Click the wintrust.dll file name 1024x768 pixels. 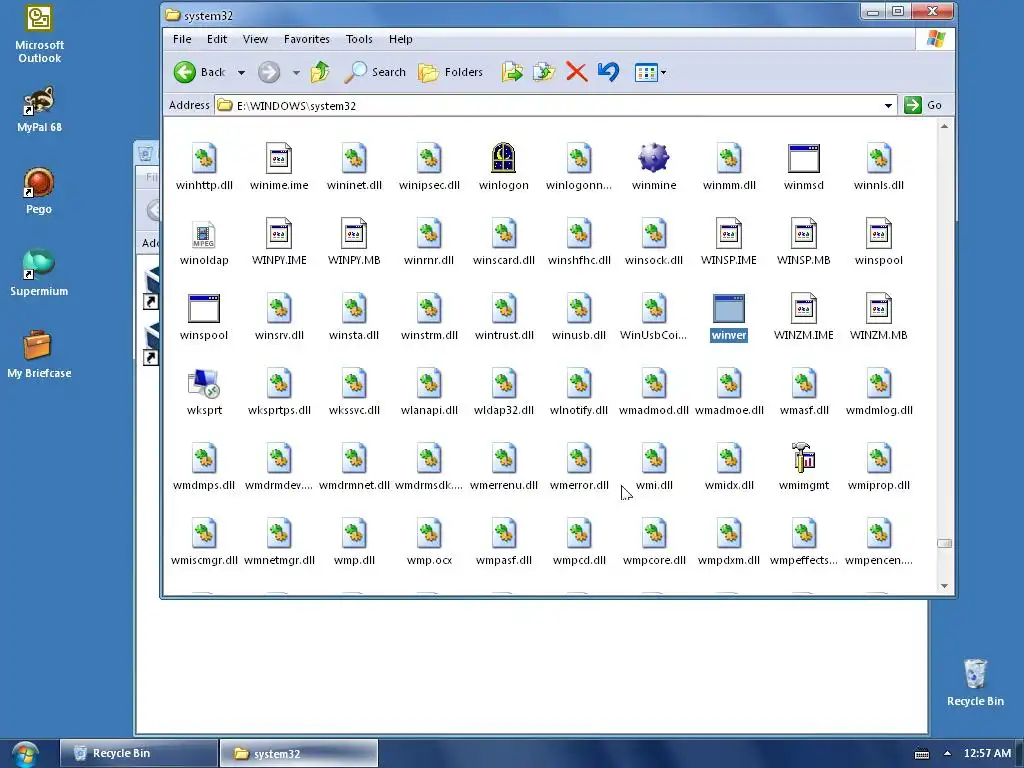[x=504, y=335]
